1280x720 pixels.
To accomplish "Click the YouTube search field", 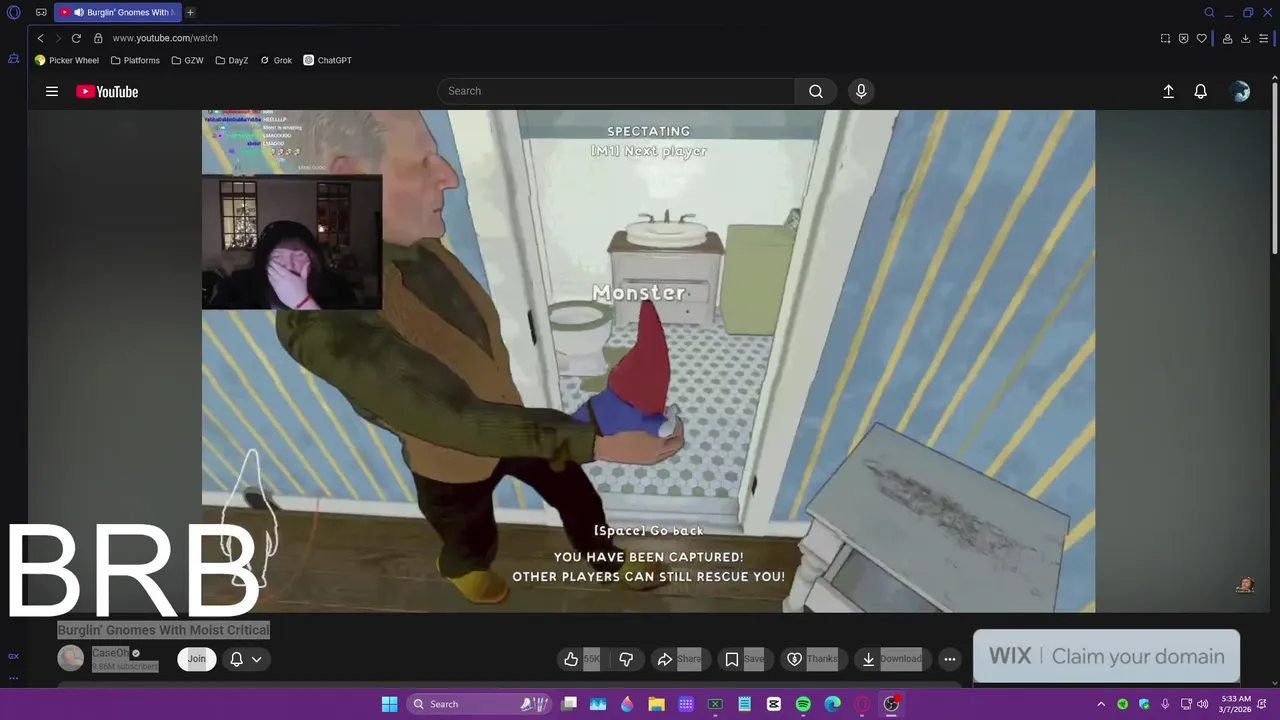I will point(616,91).
